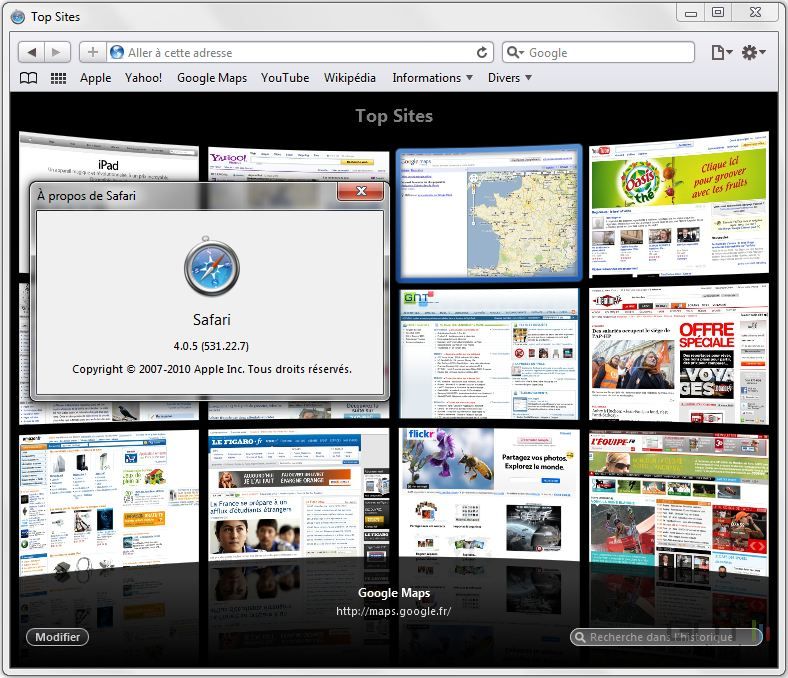The width and height of the screenshot is (788, 678).
Task: Click the Copyright 2007-2010 Apple Inc. text
Action: pos(212,369)
